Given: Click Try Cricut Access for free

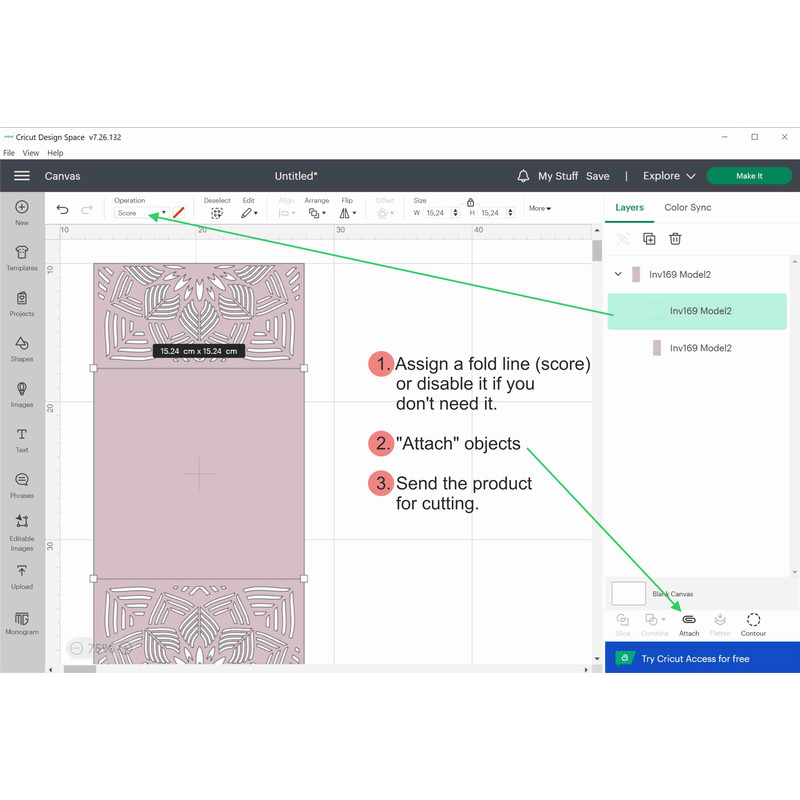Looking at the screenshot, I should coord(694,659).
